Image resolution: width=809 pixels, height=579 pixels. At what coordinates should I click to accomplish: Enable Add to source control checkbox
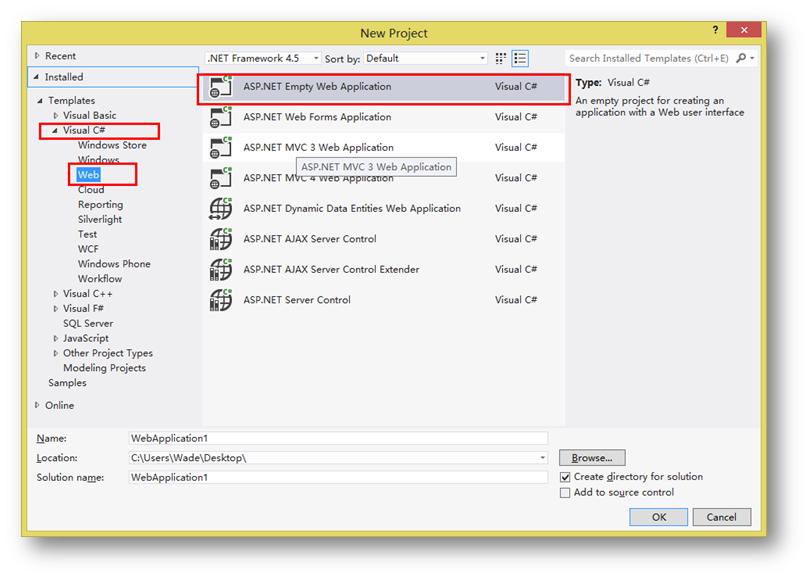click(x=566, y=493)
